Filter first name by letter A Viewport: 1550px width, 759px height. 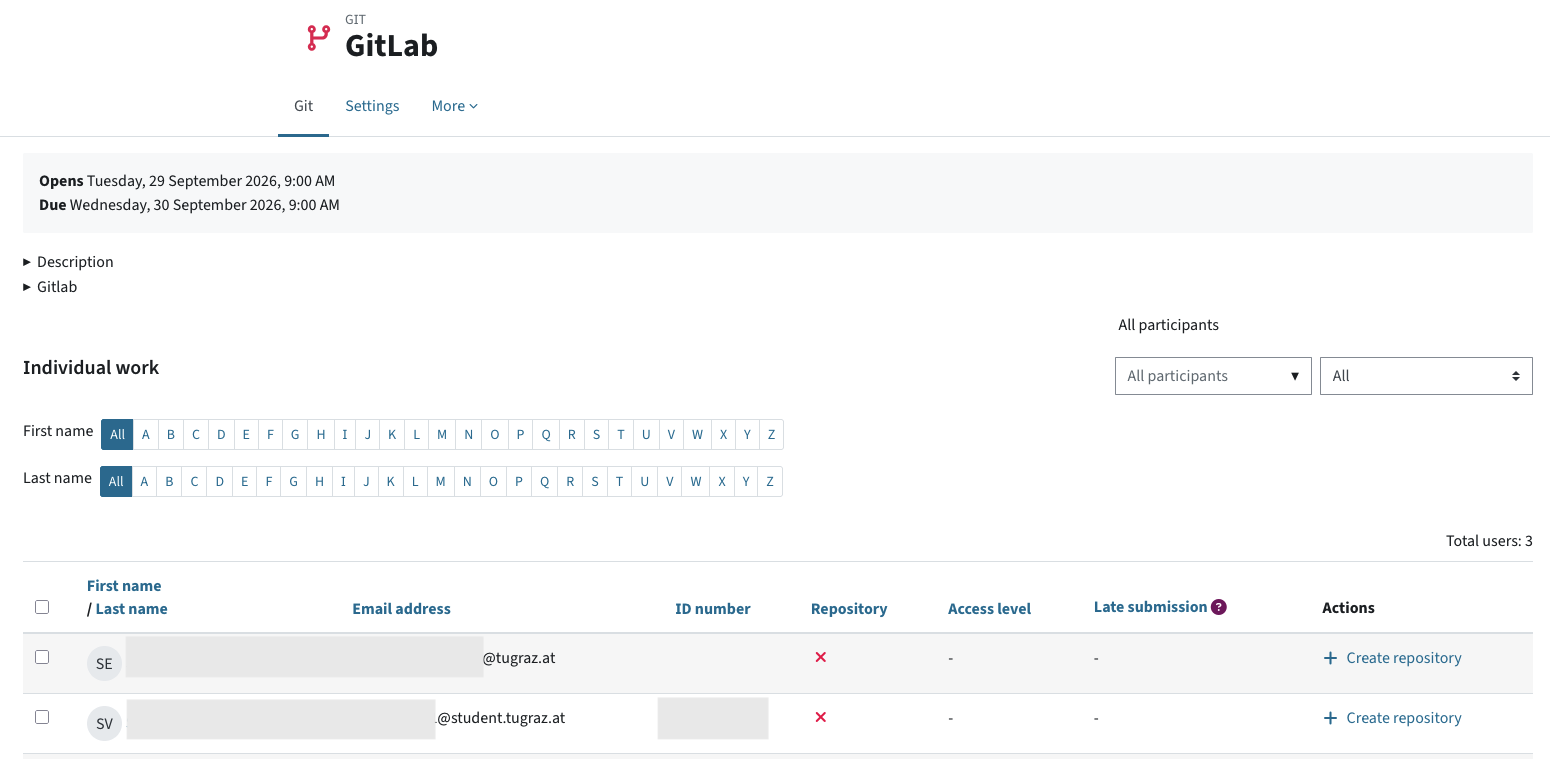tap(146, 434)
